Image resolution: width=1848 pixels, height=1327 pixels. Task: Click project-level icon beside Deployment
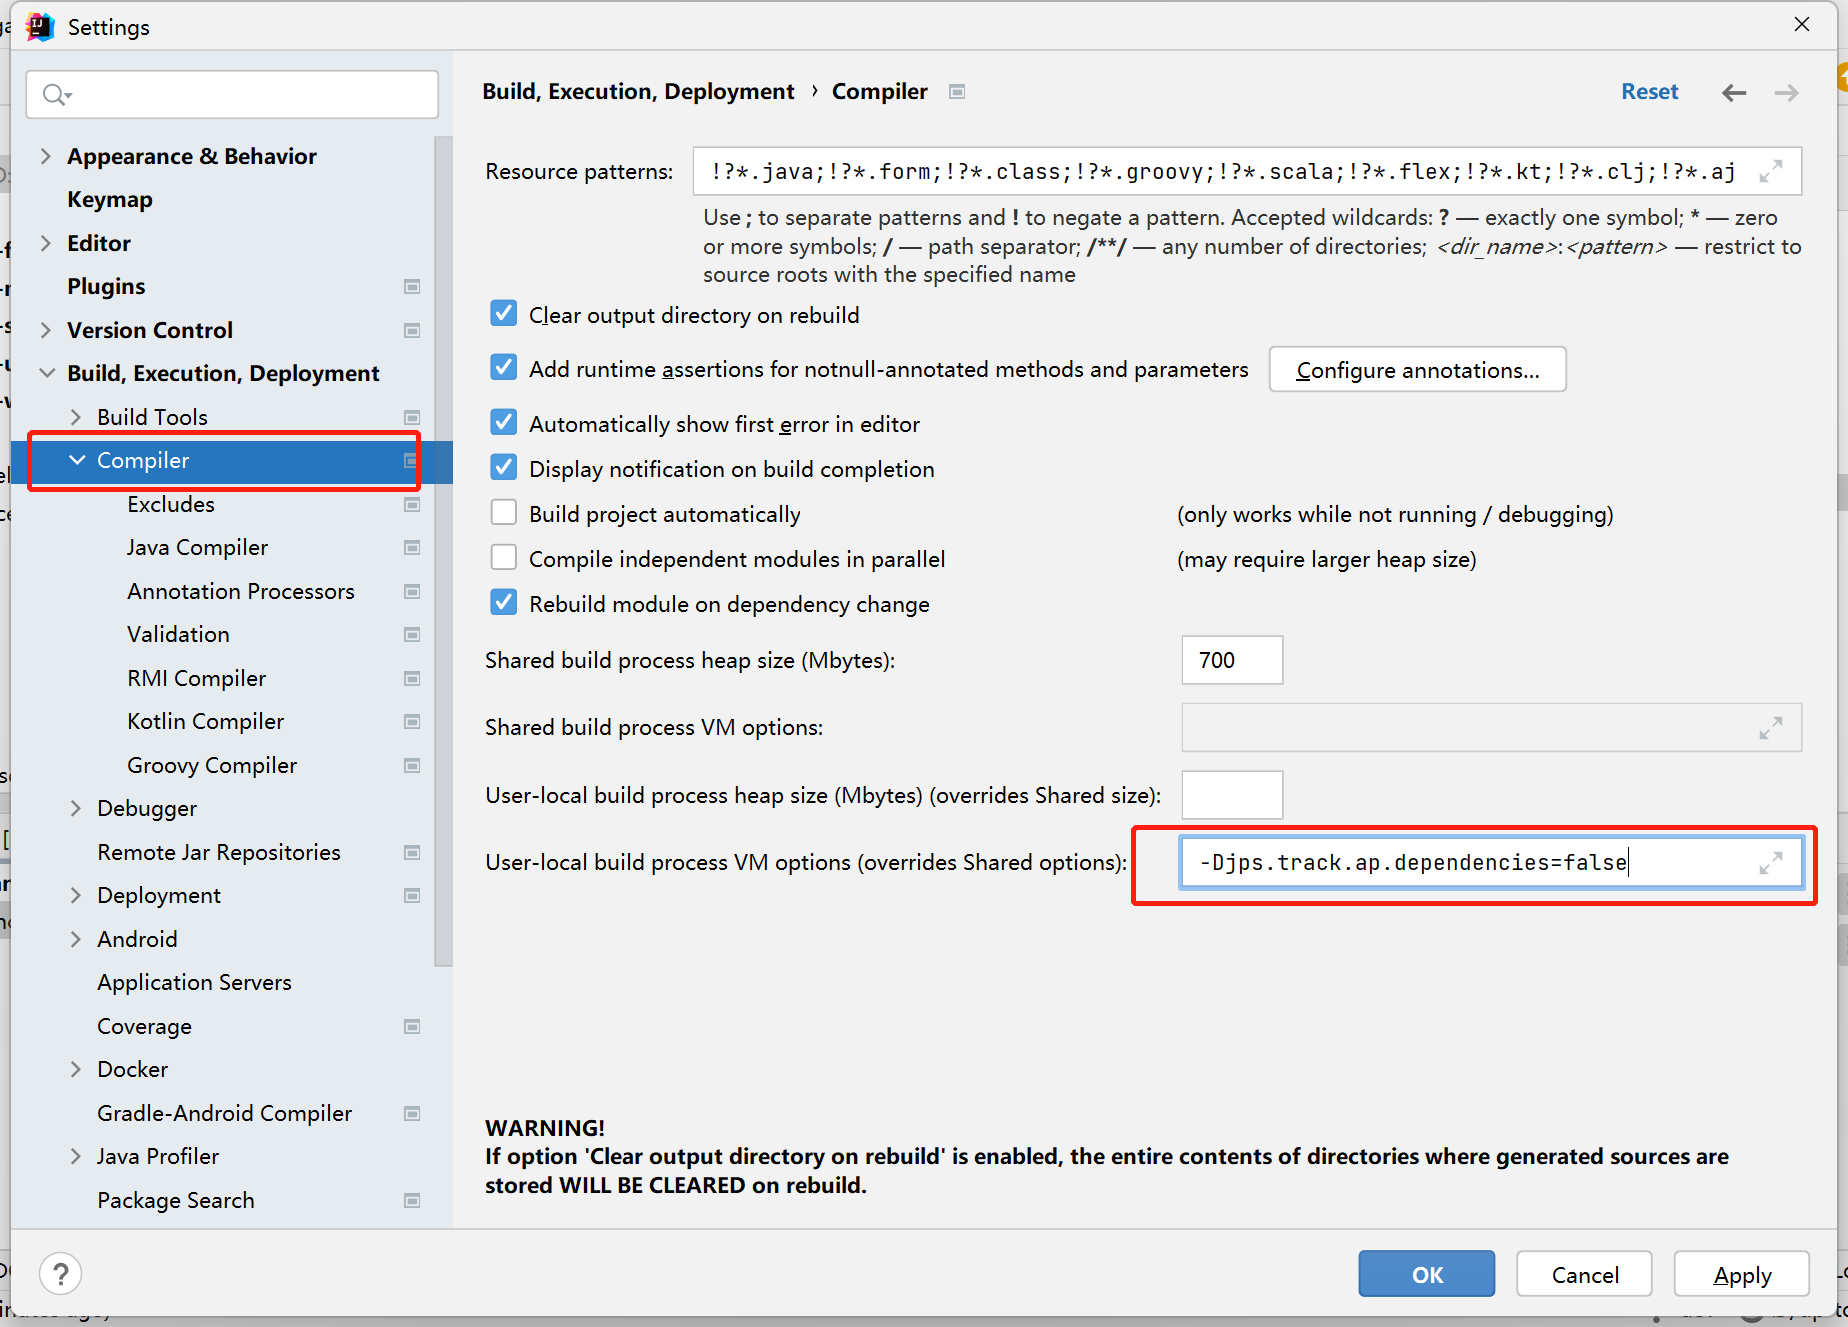(x=412, y=896)
